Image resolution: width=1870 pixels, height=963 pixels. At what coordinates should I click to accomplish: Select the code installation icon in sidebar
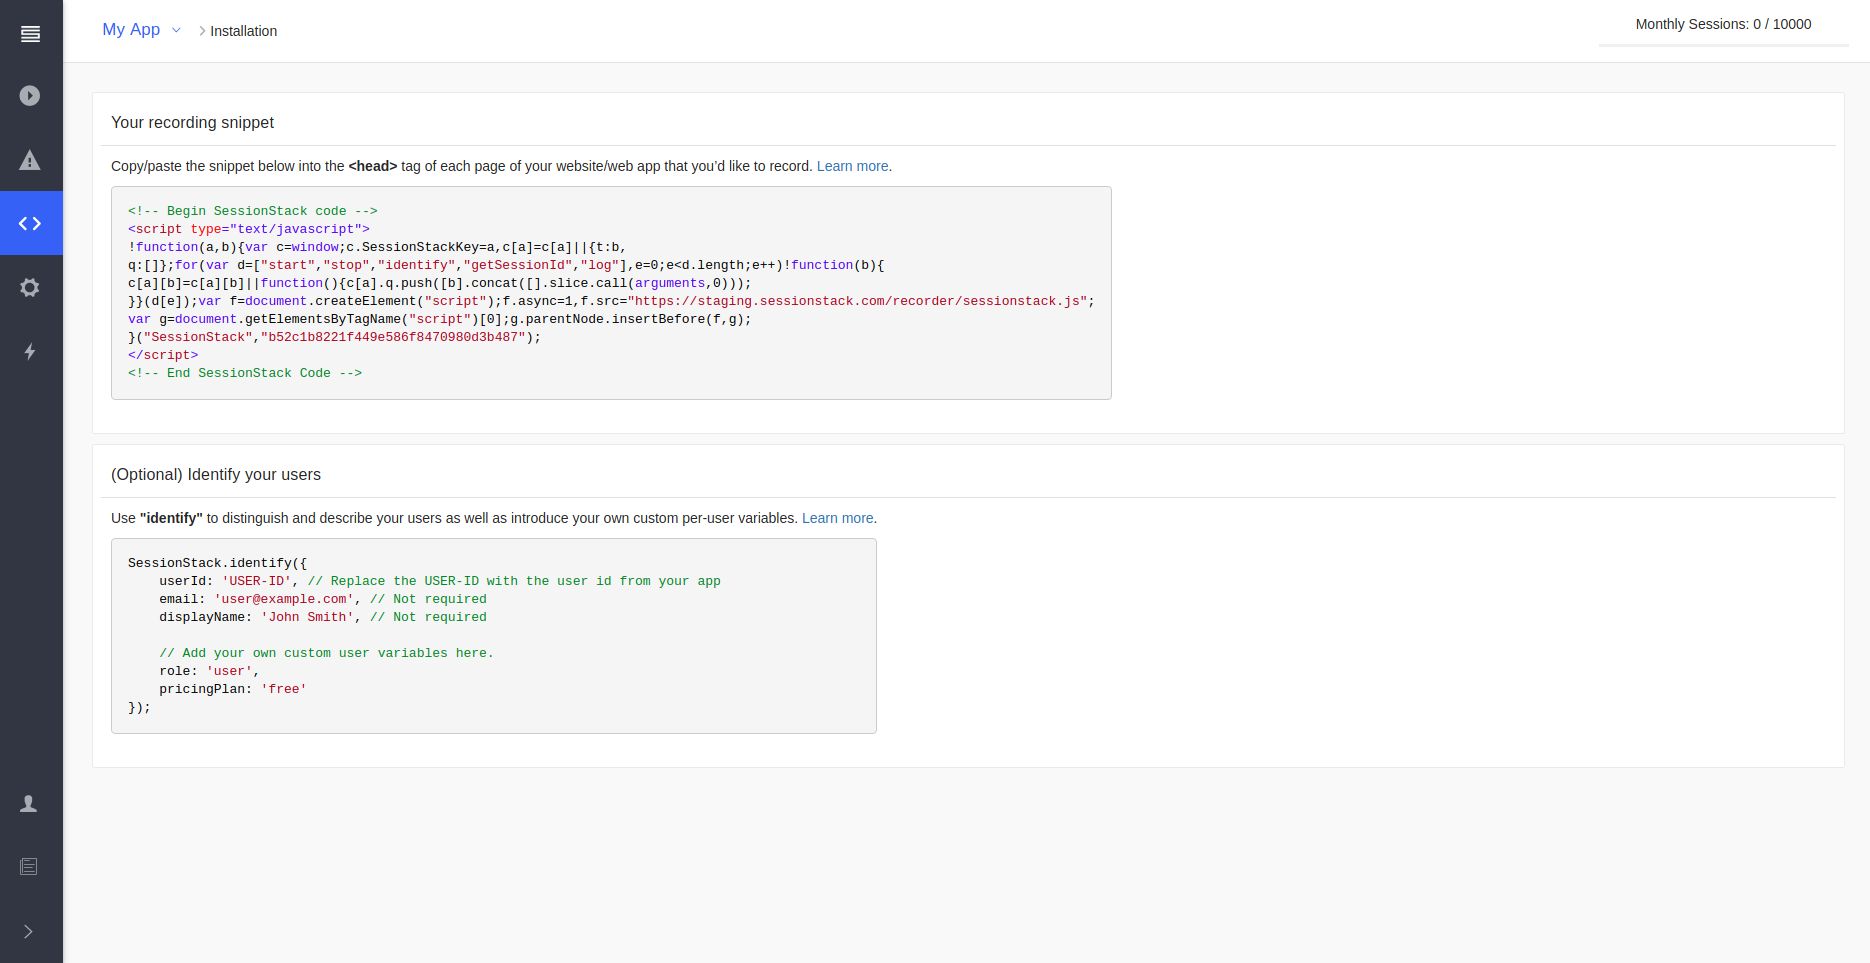30,223
